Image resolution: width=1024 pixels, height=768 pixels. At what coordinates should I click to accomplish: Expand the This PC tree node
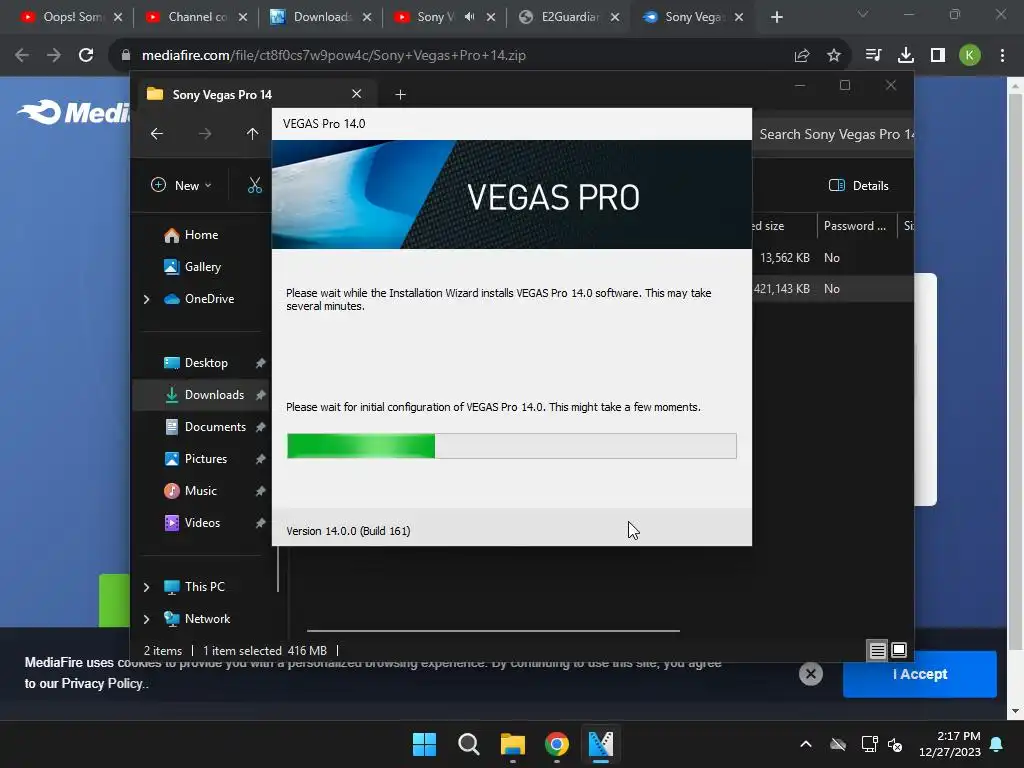click(146, 587)
